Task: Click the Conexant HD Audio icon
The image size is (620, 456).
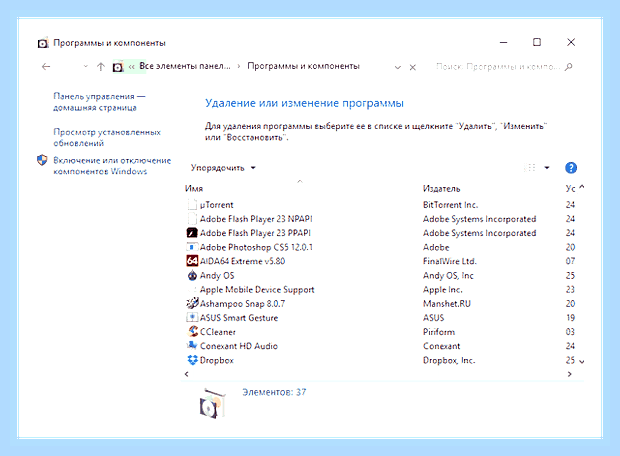Action: pyautogui.click(x=192, y=346)
